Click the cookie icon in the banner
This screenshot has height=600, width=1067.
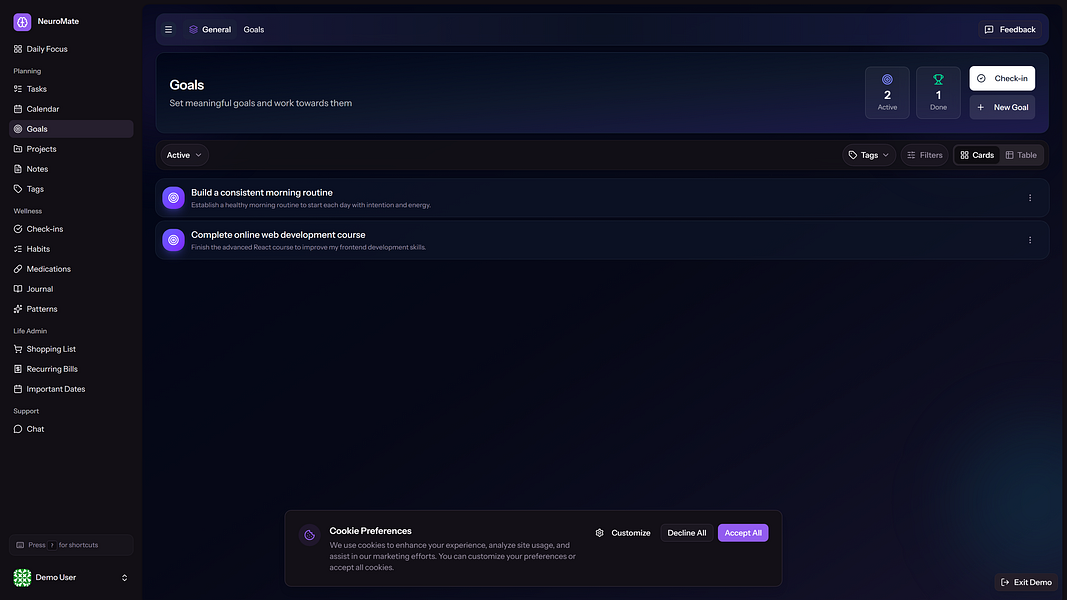(x=310, y=535)
